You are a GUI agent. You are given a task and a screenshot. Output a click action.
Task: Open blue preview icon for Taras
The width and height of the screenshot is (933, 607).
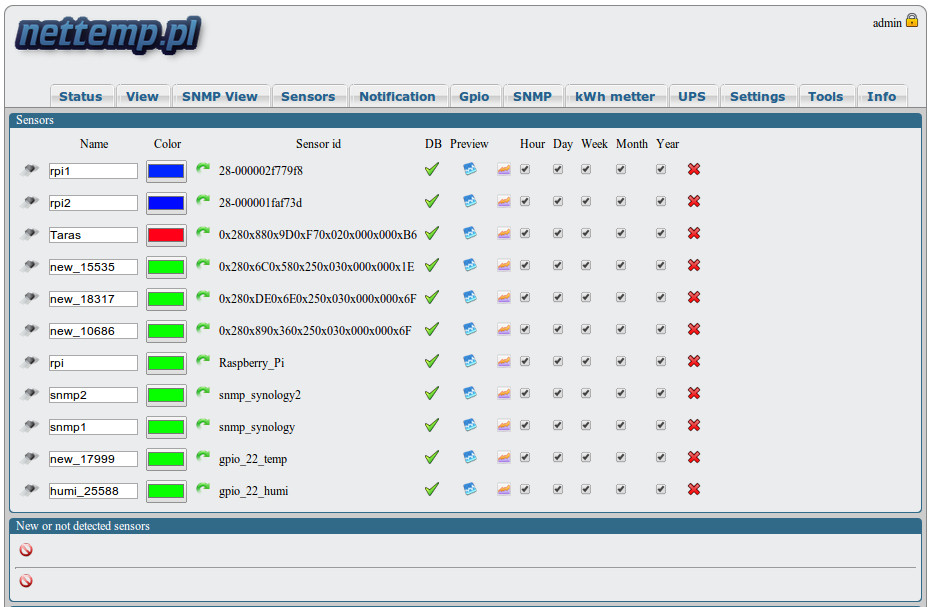coord(470,233)
